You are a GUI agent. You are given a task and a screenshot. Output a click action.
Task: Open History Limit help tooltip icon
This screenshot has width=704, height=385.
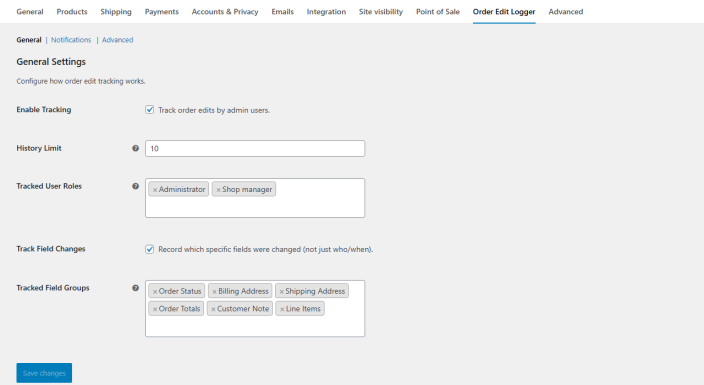(135, 148)
